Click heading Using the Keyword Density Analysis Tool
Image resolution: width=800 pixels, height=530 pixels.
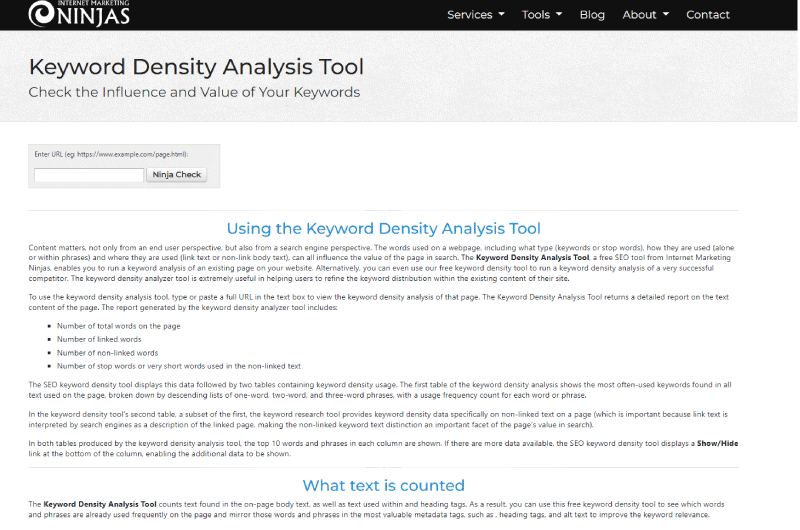pos(383,229)
